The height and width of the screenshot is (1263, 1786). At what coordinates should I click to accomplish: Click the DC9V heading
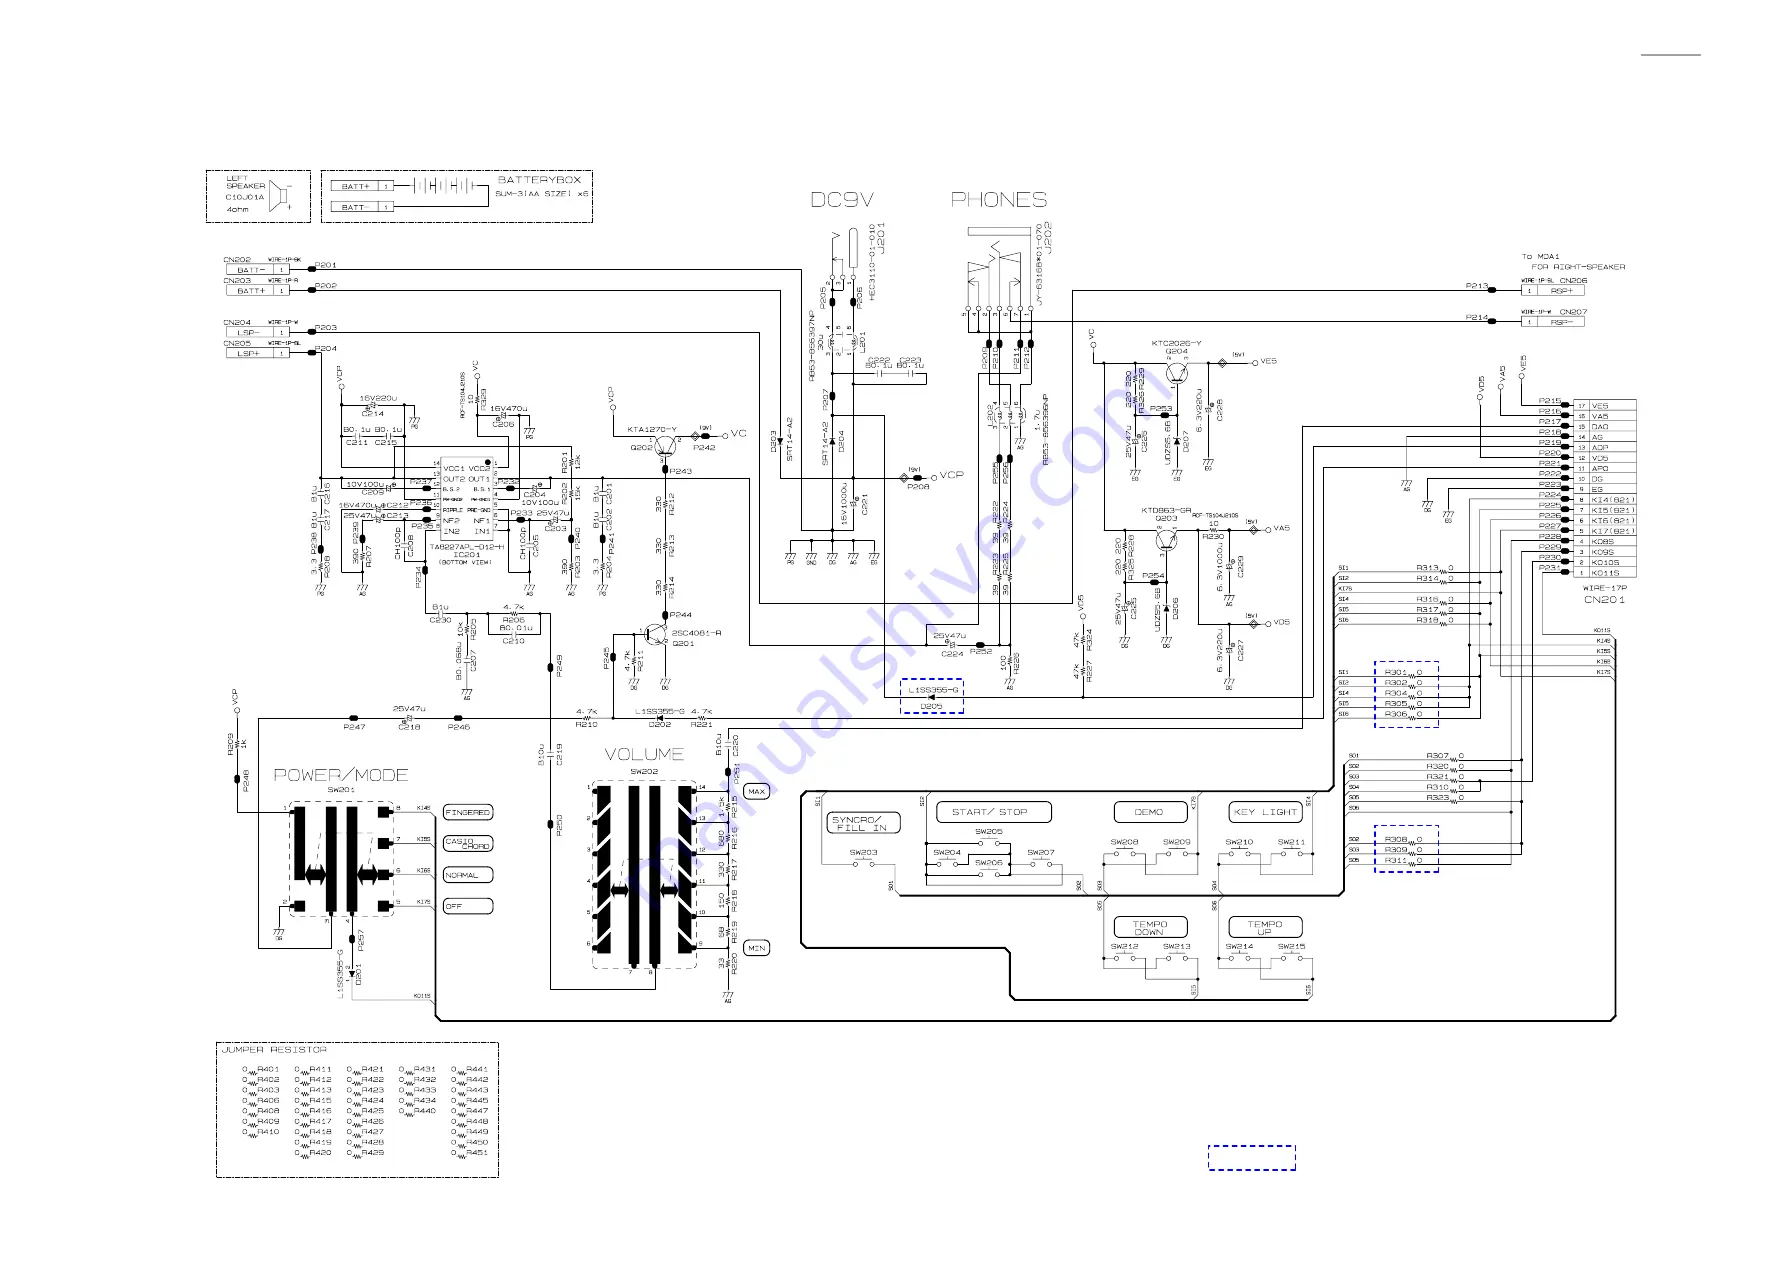point(842,200)
